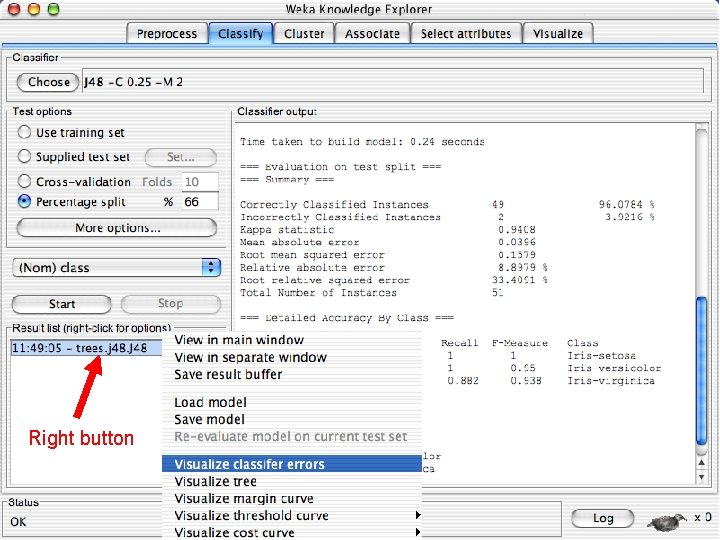Choose View in separate window
The height and width of the screenshot is (540, 720).
click(292, 357)
